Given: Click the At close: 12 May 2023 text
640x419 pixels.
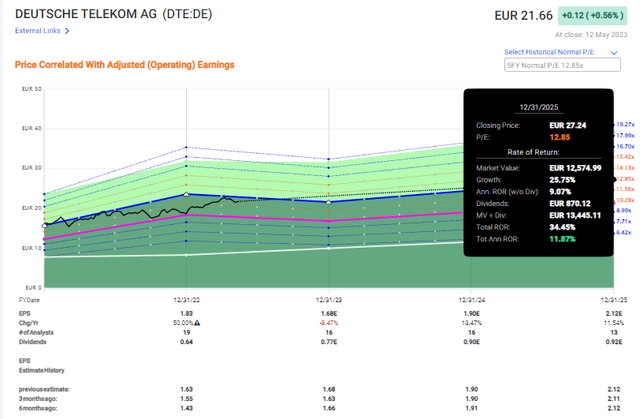Looking at the screenshot, I should 591,35.
